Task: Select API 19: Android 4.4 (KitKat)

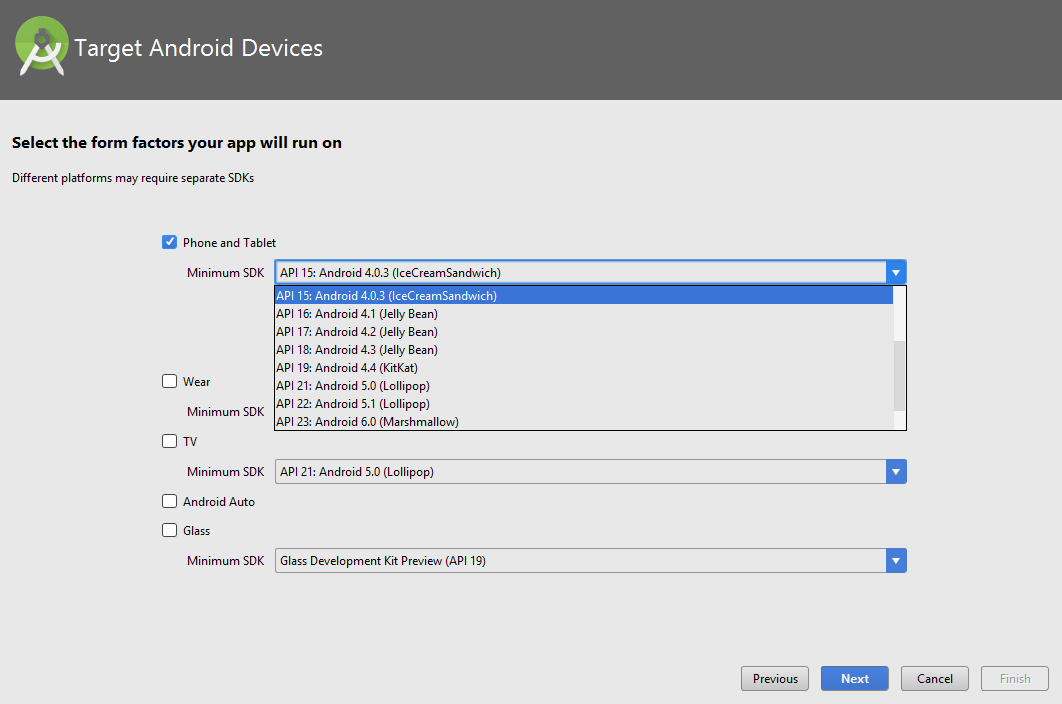Action: 584,367
